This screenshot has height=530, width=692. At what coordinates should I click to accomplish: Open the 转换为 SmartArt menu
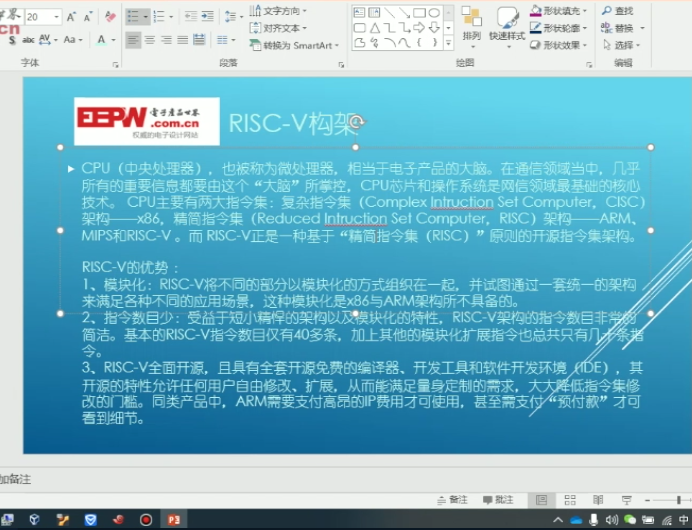point(294,45)
